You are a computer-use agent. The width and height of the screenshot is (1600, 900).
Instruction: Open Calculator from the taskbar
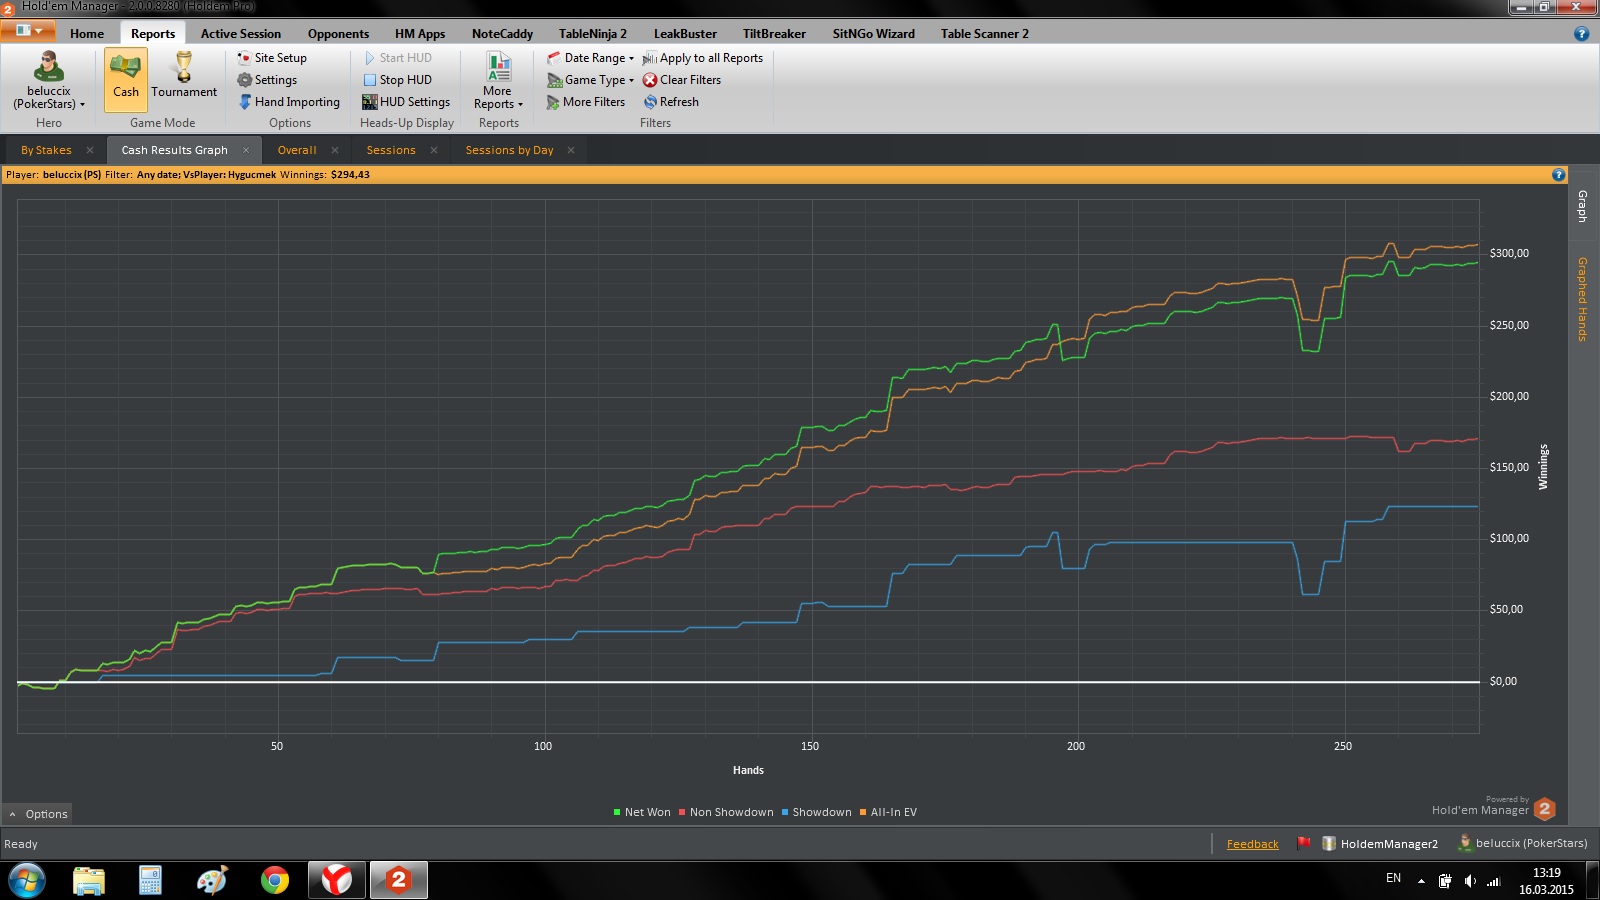tap(150, 880)
